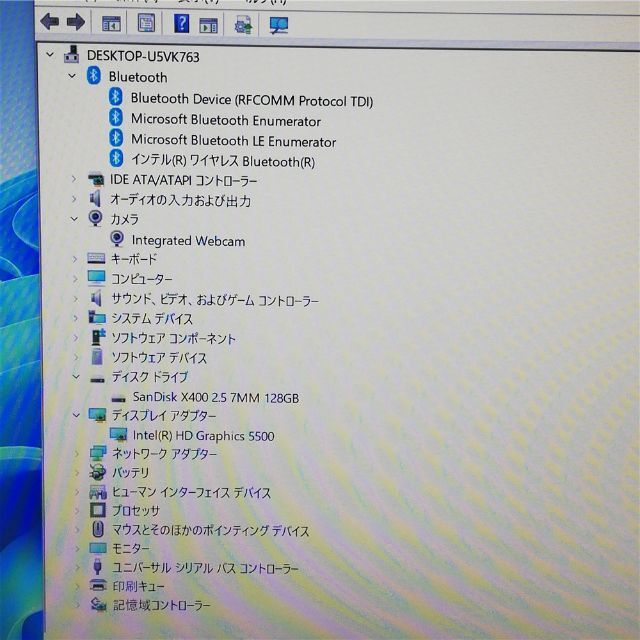Image resolution: width=640 pixels, height=640 pixels.
Task: Click the DESKTOP-U5VK763 computer icon
Action: tap(72, 54)
